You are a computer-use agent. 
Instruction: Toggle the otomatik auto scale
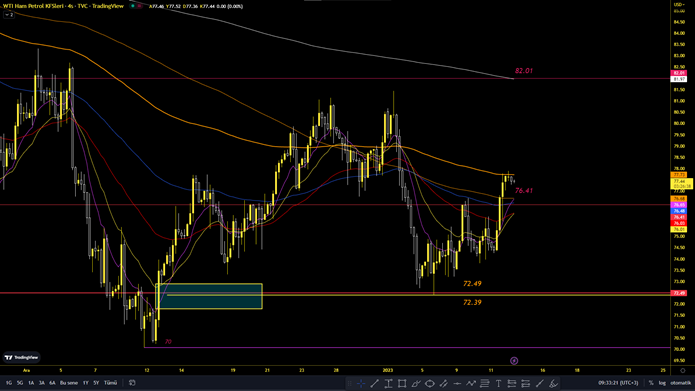pos(680,383)
